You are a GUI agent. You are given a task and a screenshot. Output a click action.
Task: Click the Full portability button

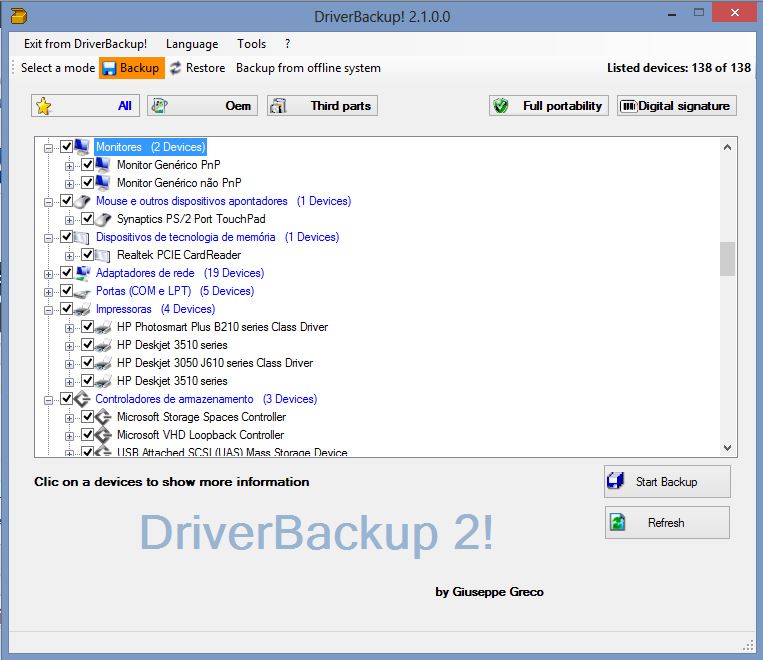[549, 106]
